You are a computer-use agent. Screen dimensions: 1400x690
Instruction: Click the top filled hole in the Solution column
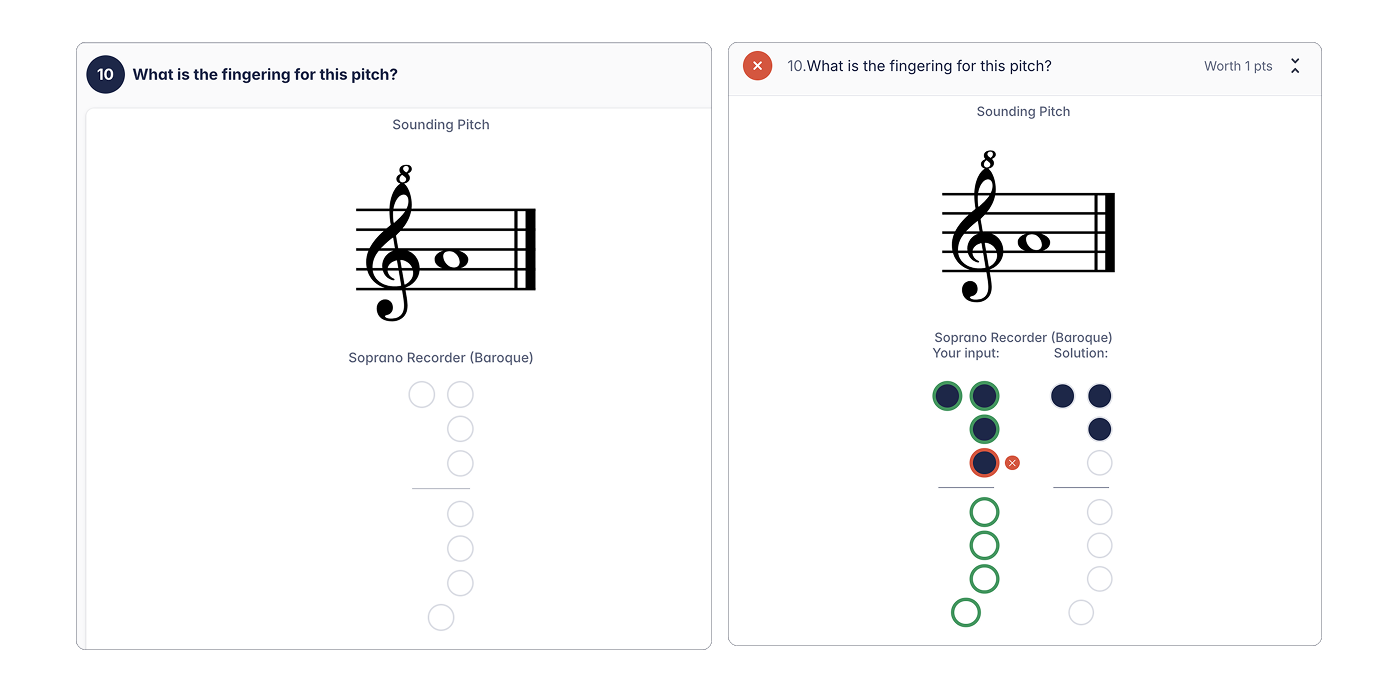pos(1099,396)
